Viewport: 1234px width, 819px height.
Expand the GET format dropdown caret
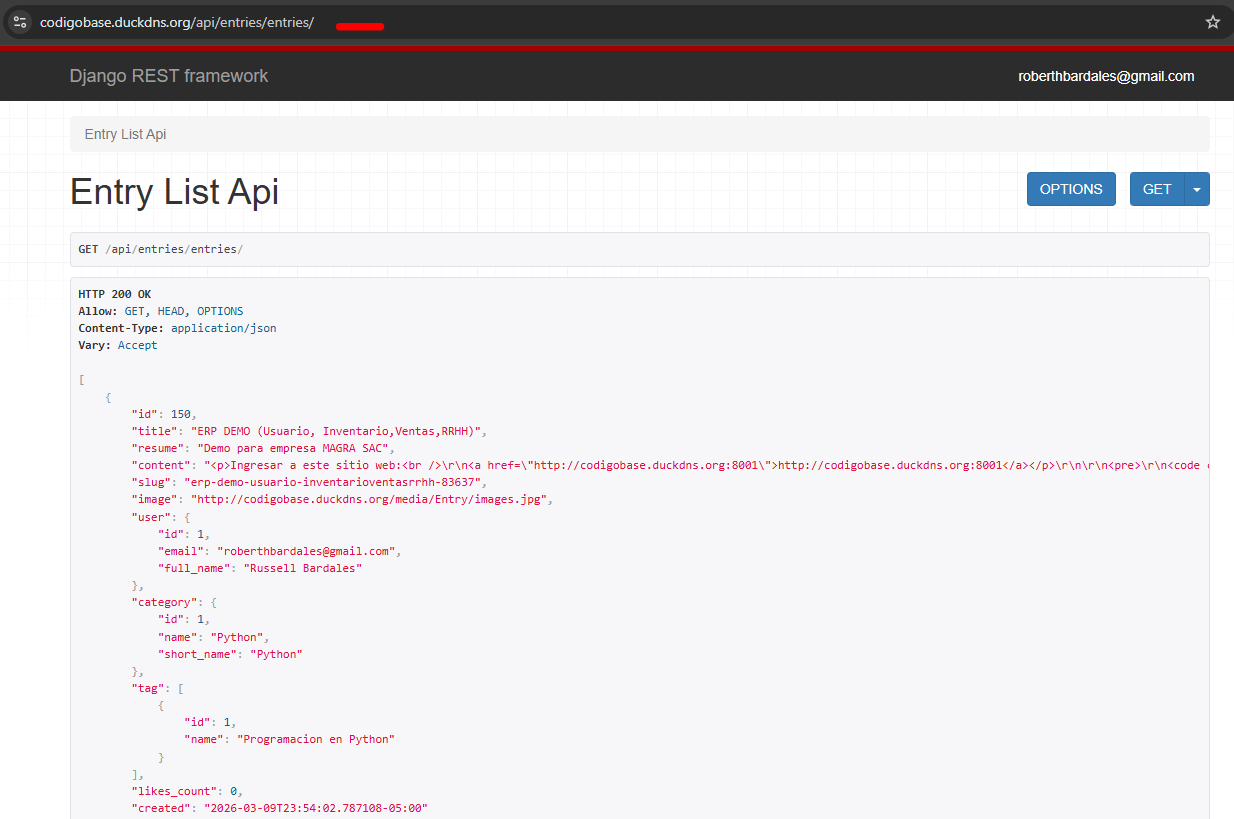point(1197,189)
